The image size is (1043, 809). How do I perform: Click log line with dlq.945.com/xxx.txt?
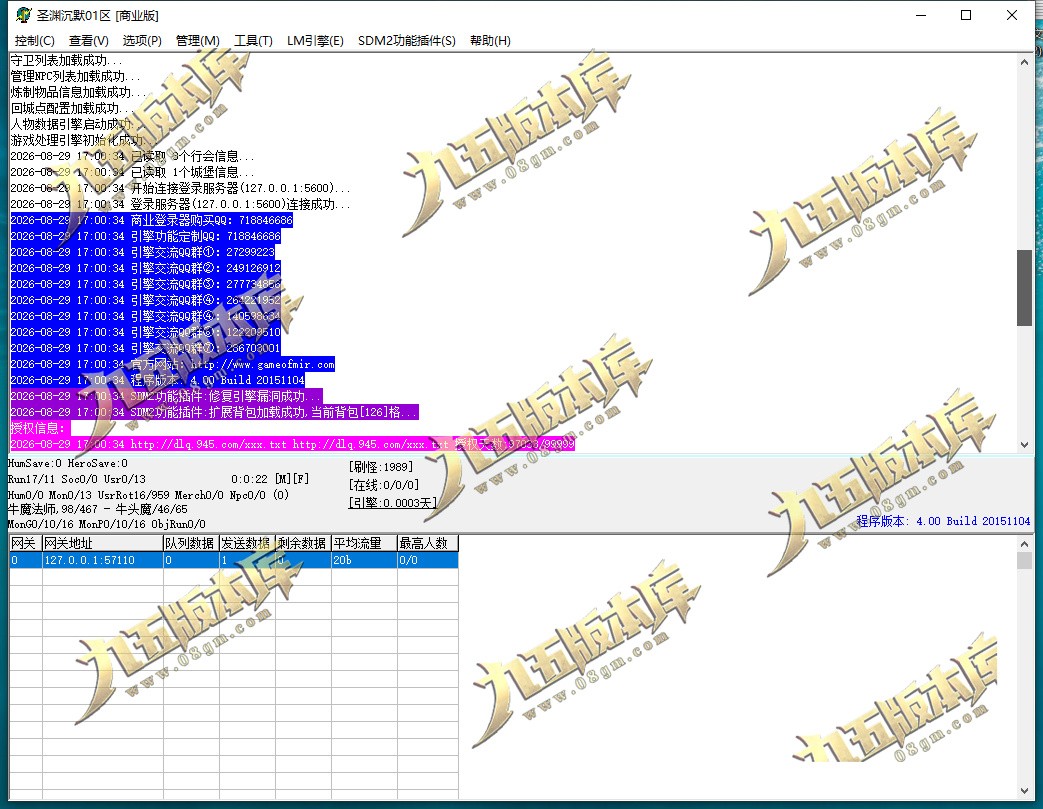point(293,444)
